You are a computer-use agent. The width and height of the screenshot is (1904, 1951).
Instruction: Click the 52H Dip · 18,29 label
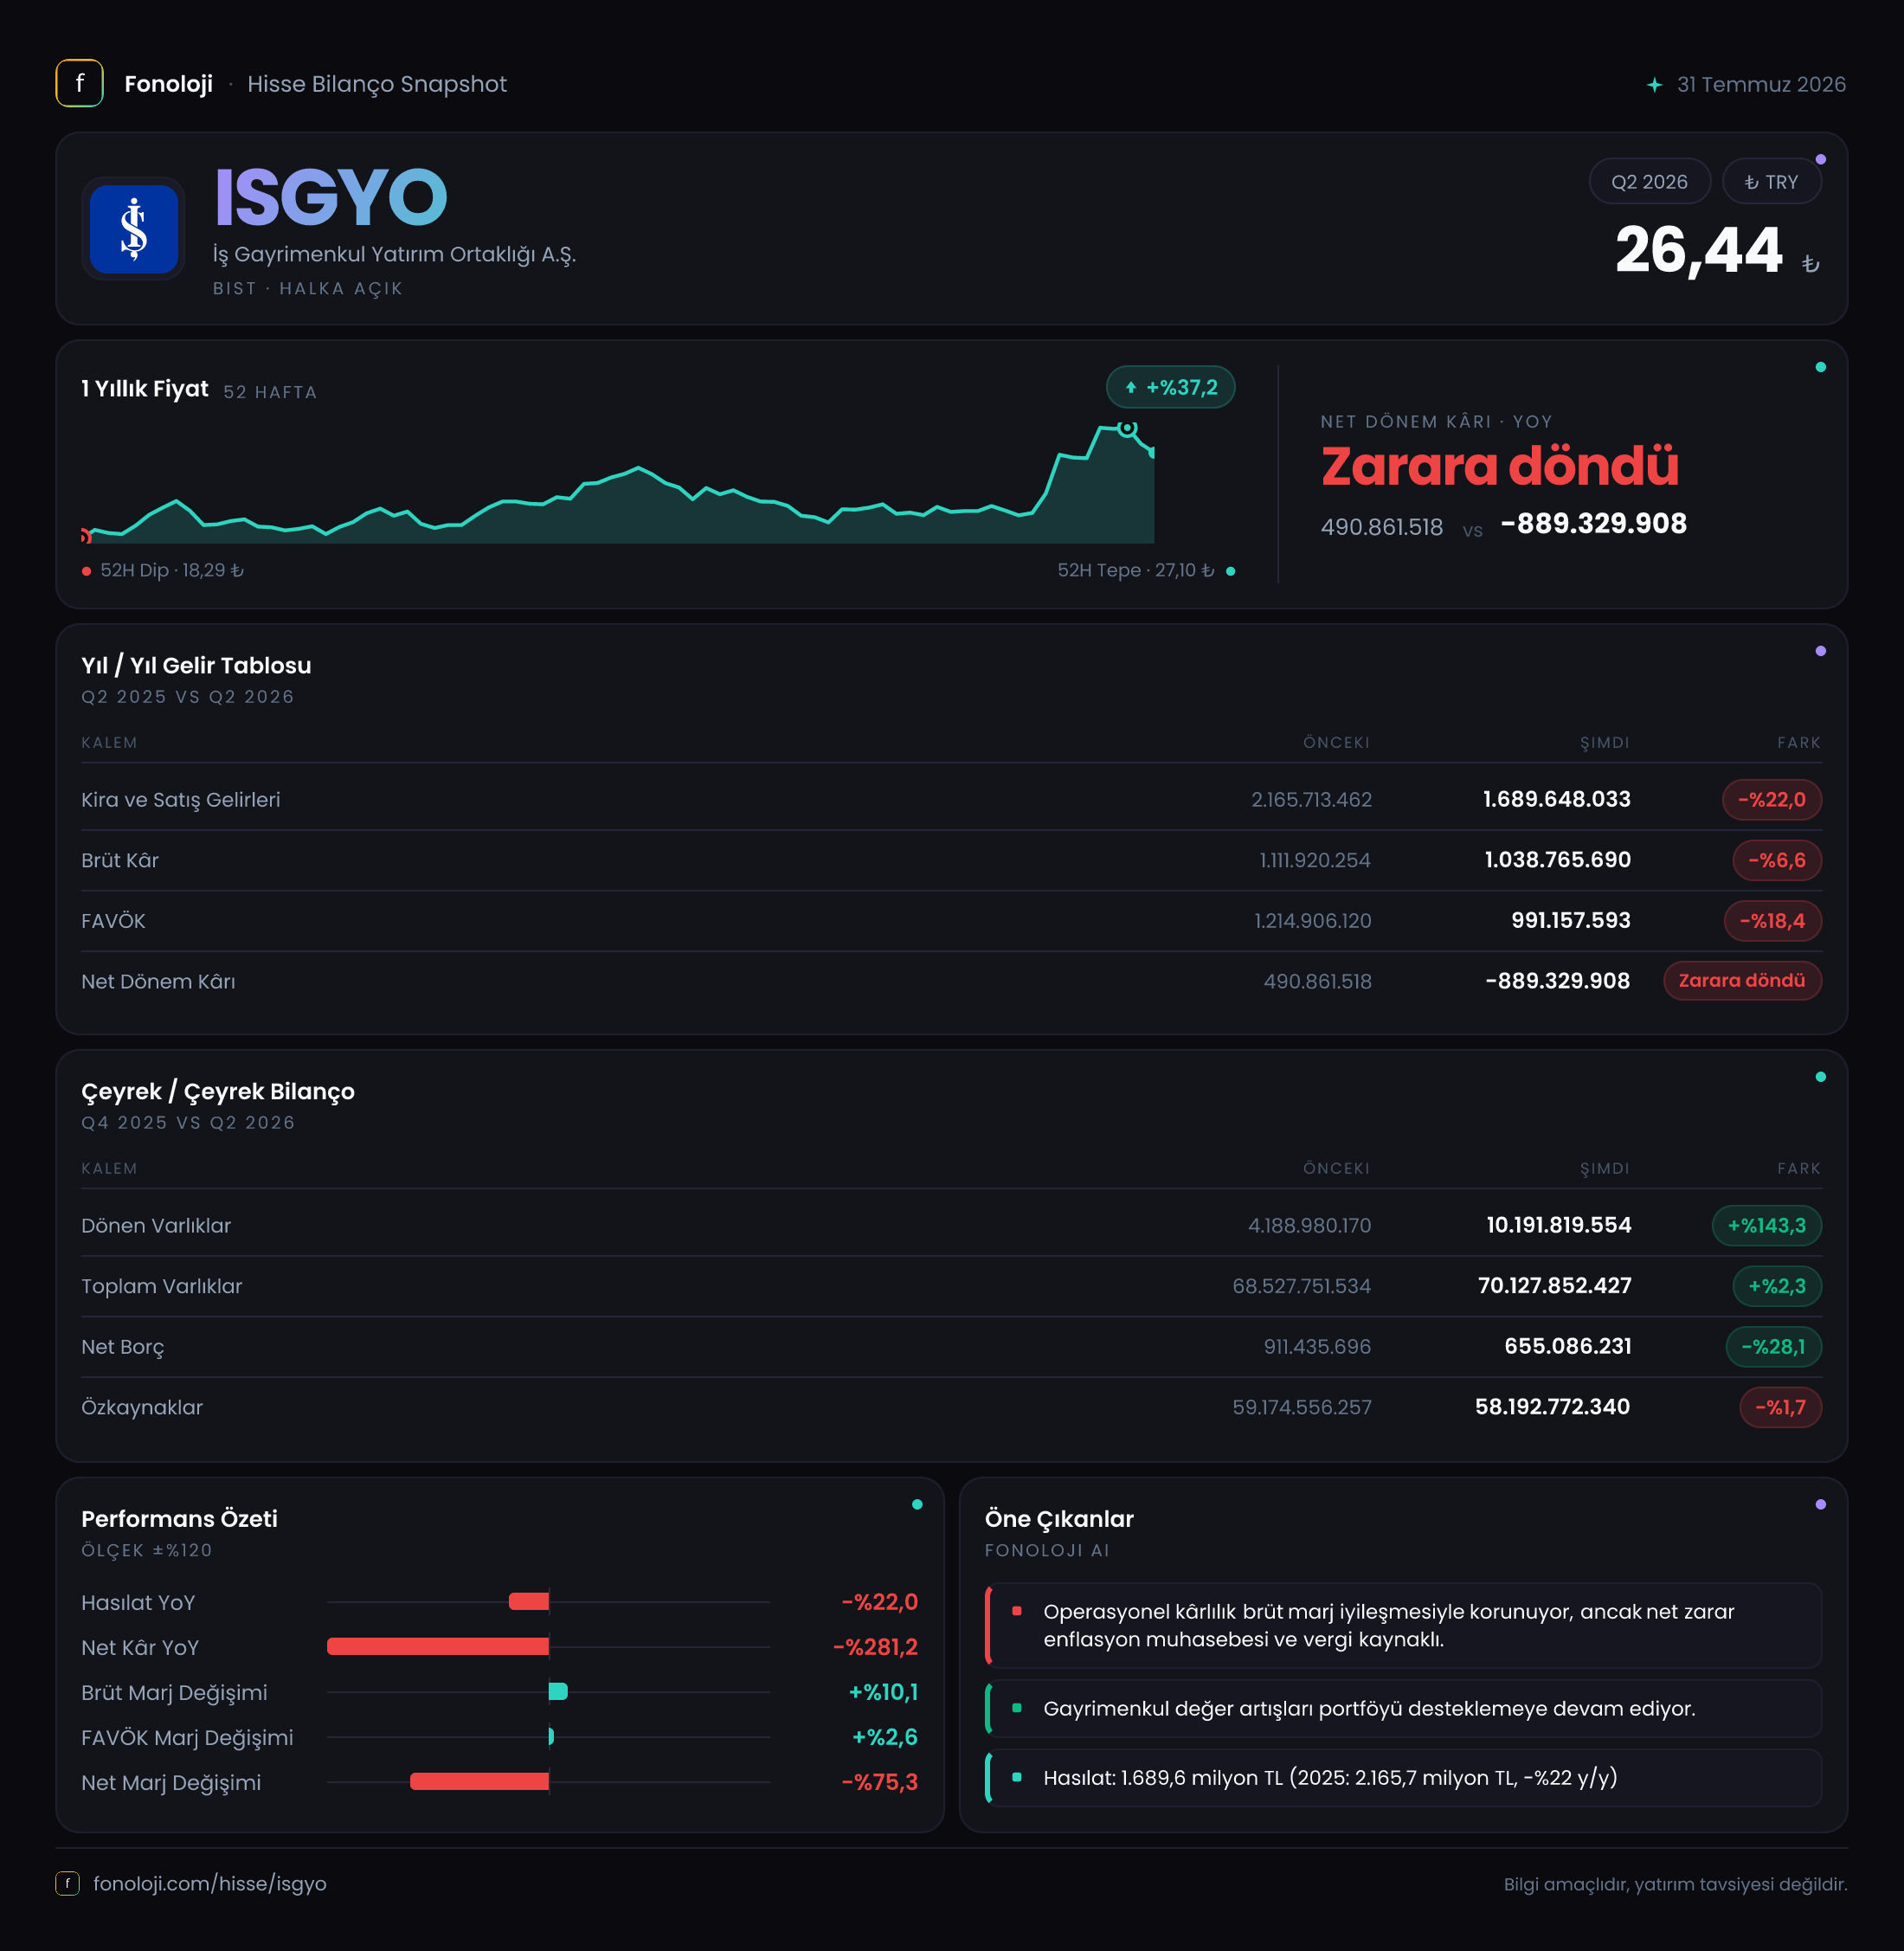click(x=172, y=570)
